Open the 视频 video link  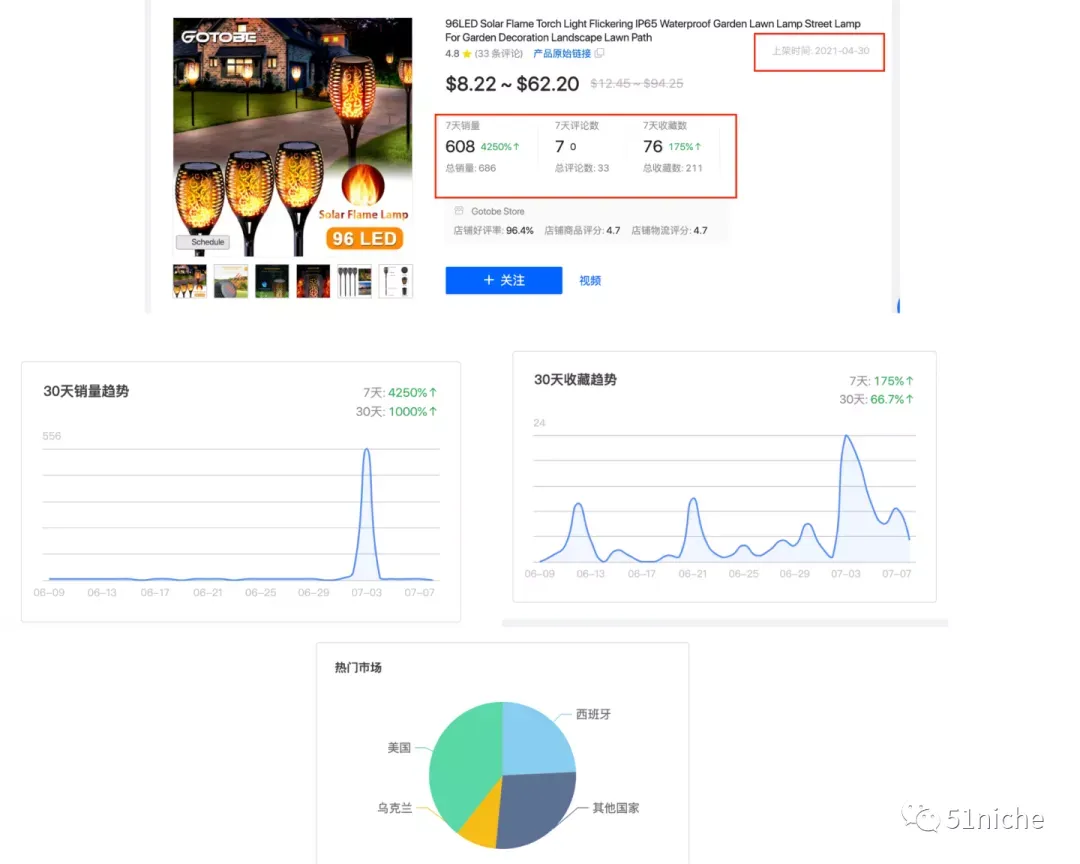[590, 280]
